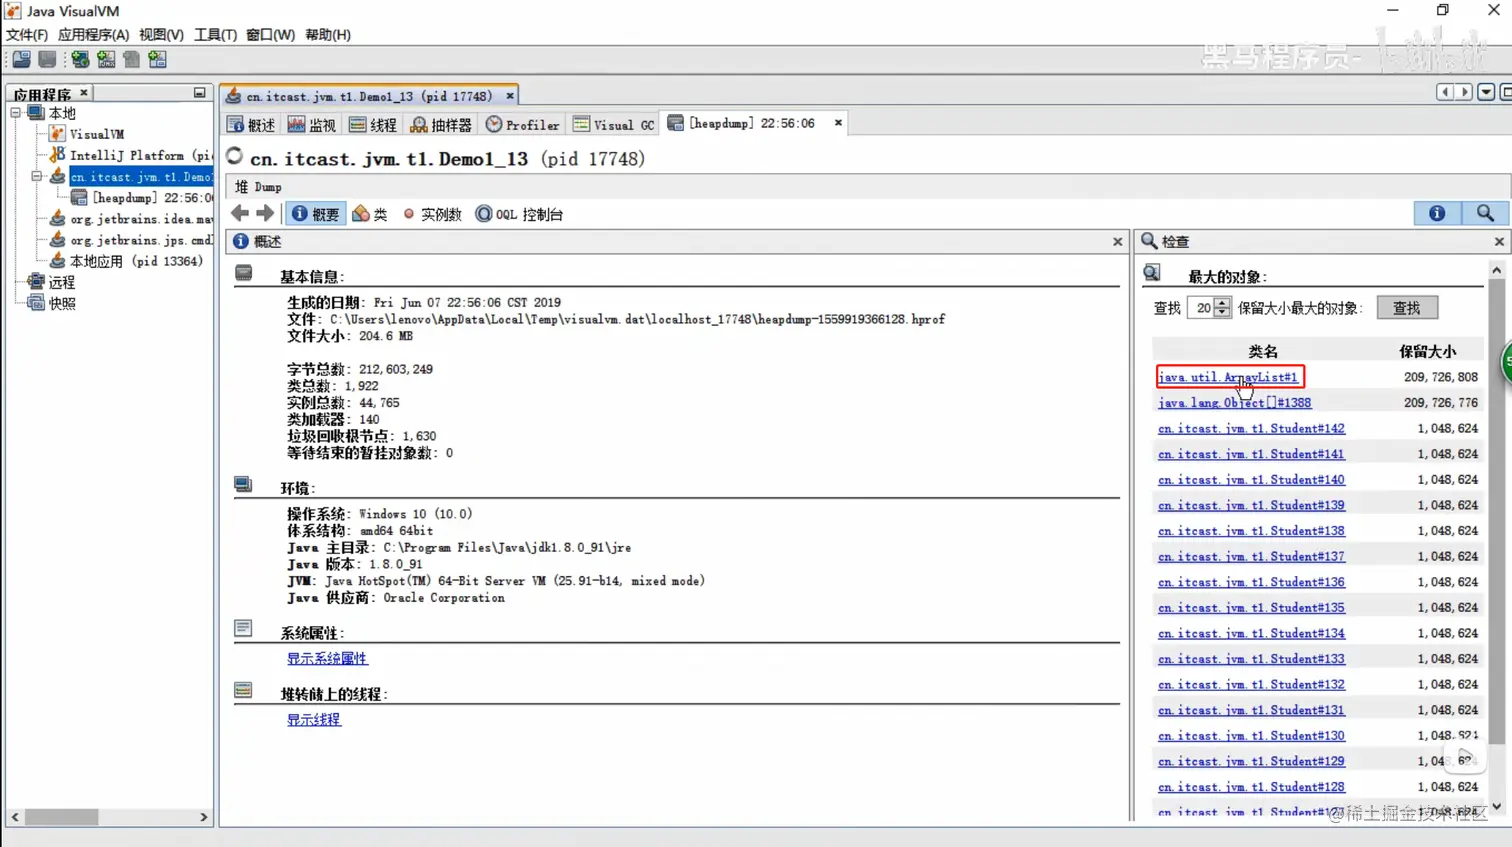
Task: Open the 帮助(H) menu
Action: pyautogui.click(x=328, y=35)
